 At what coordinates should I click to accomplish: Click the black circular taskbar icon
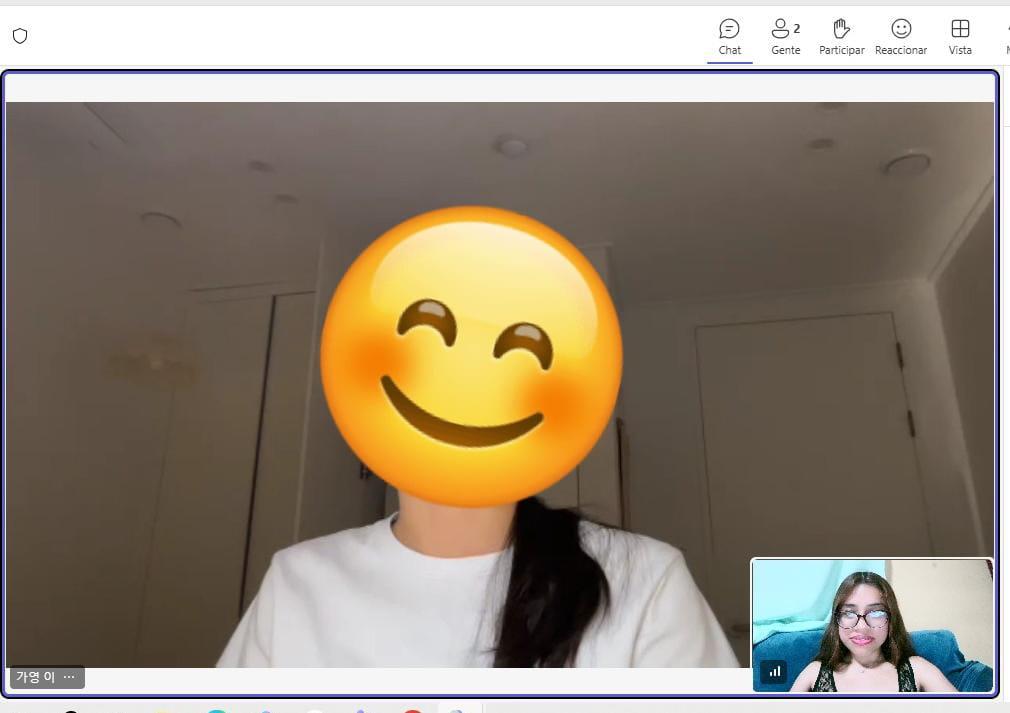pos(71,710)
